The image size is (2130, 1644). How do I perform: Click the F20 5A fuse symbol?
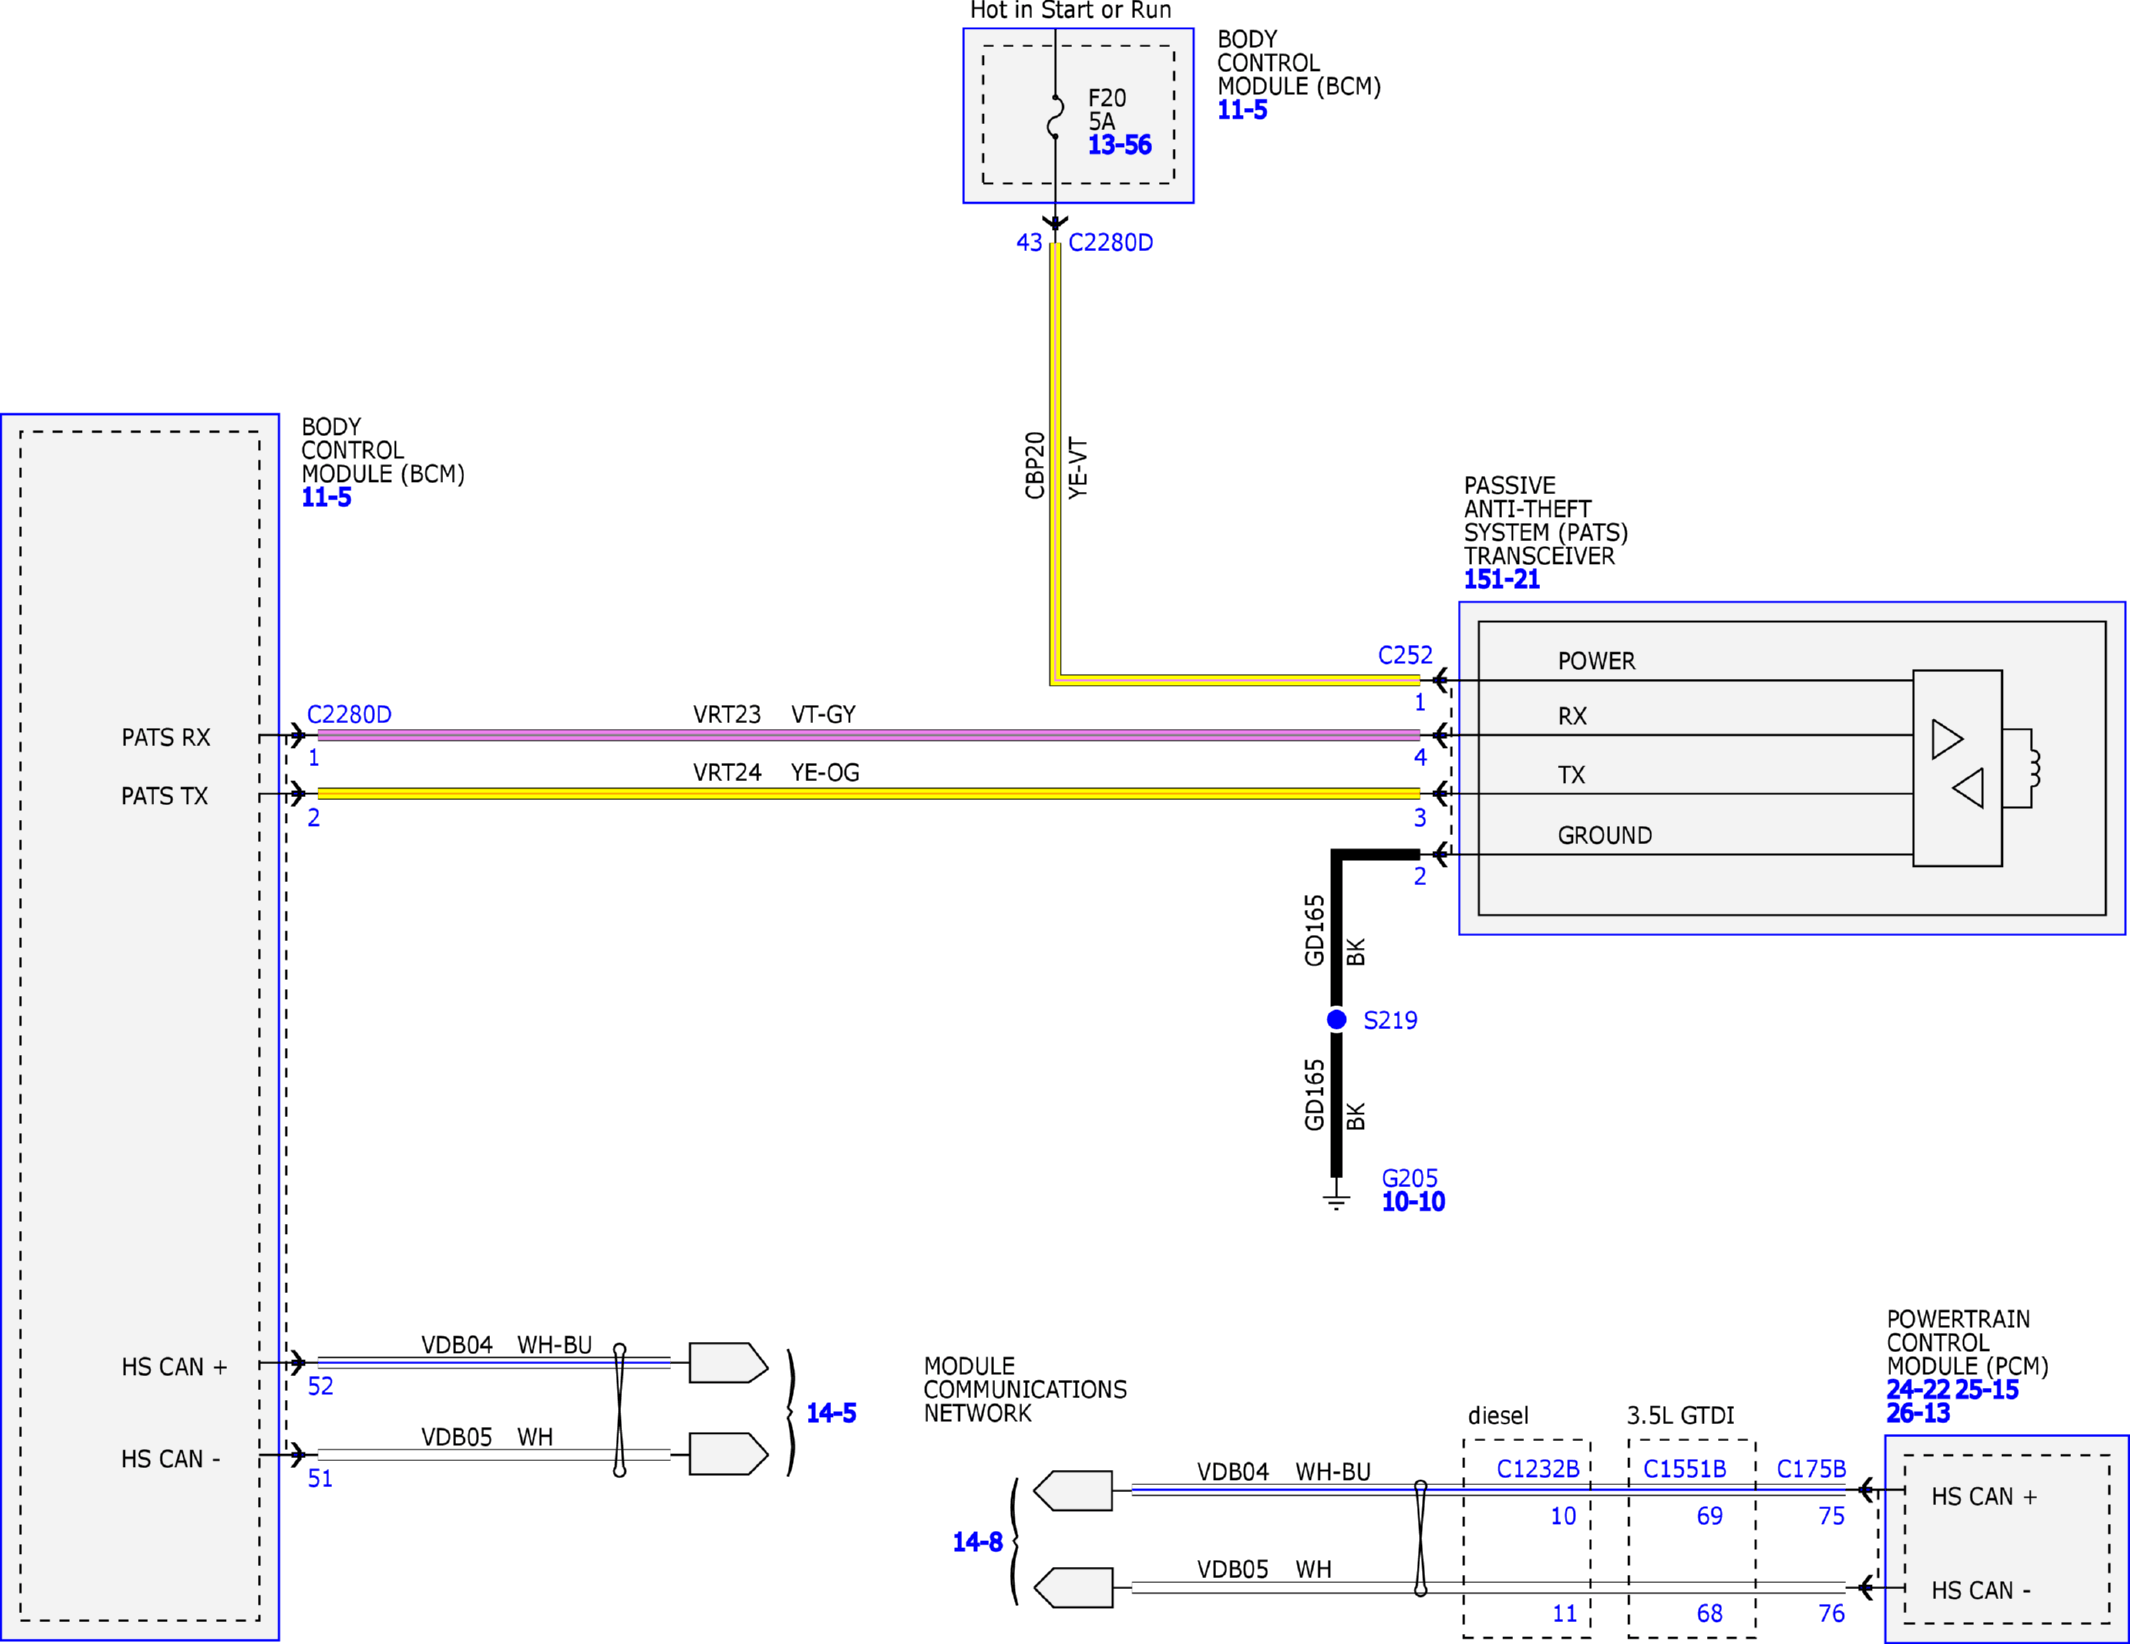tap(1055, 116)
